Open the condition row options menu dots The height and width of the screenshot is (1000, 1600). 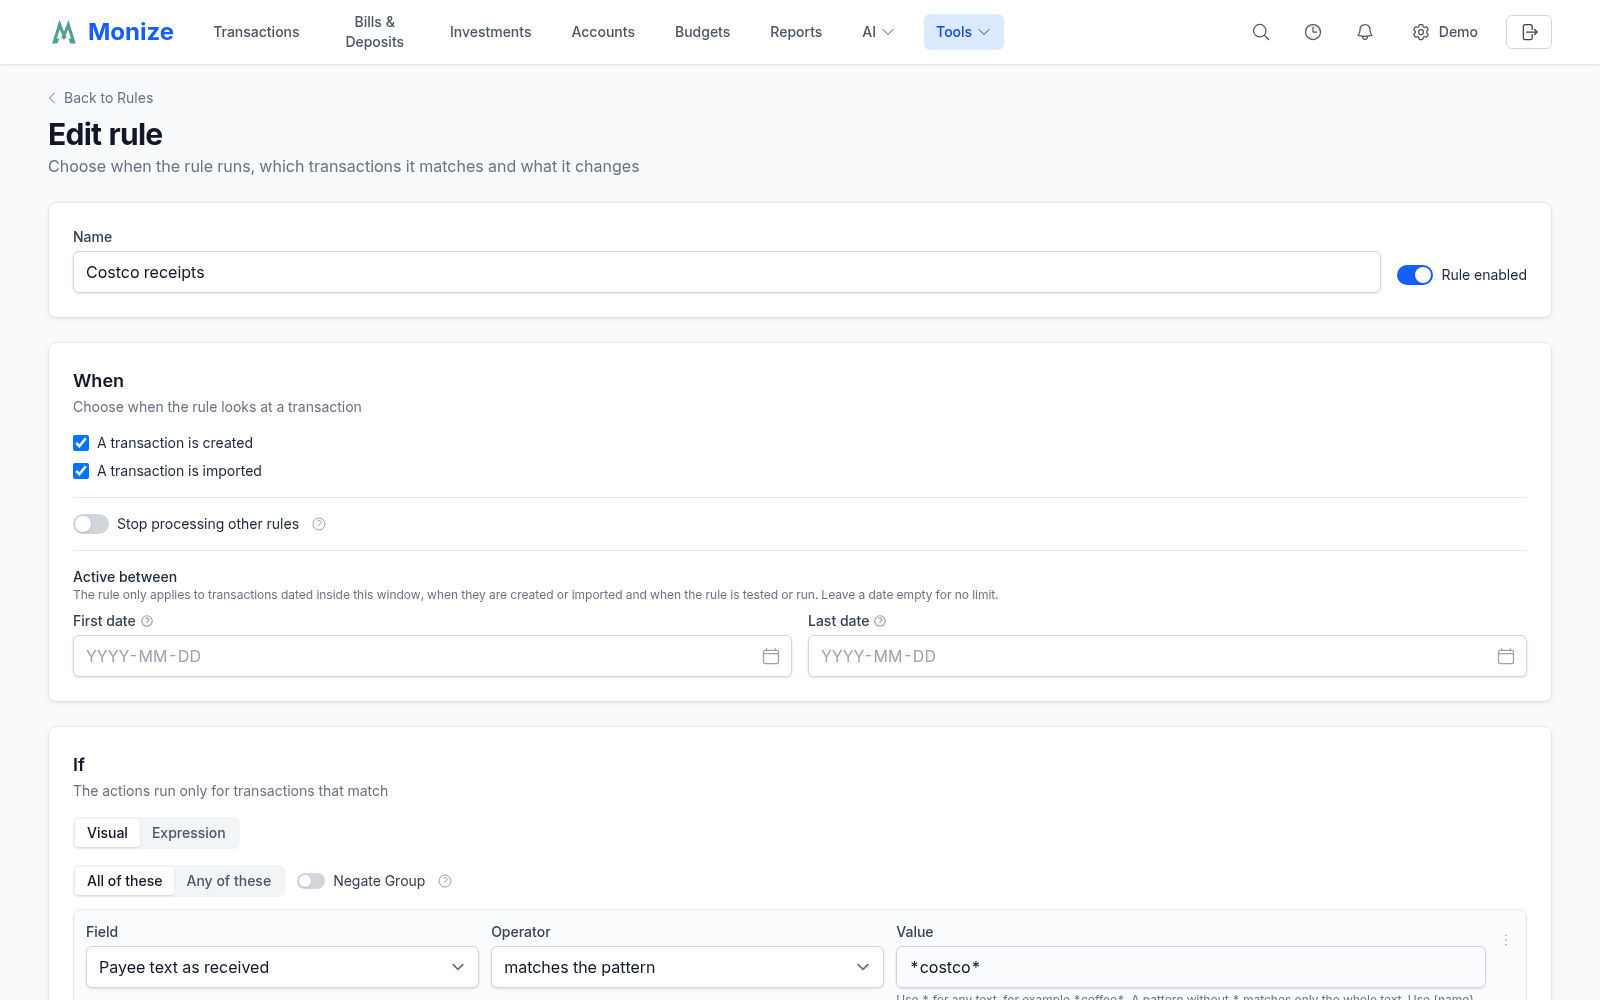(1506, 940)
